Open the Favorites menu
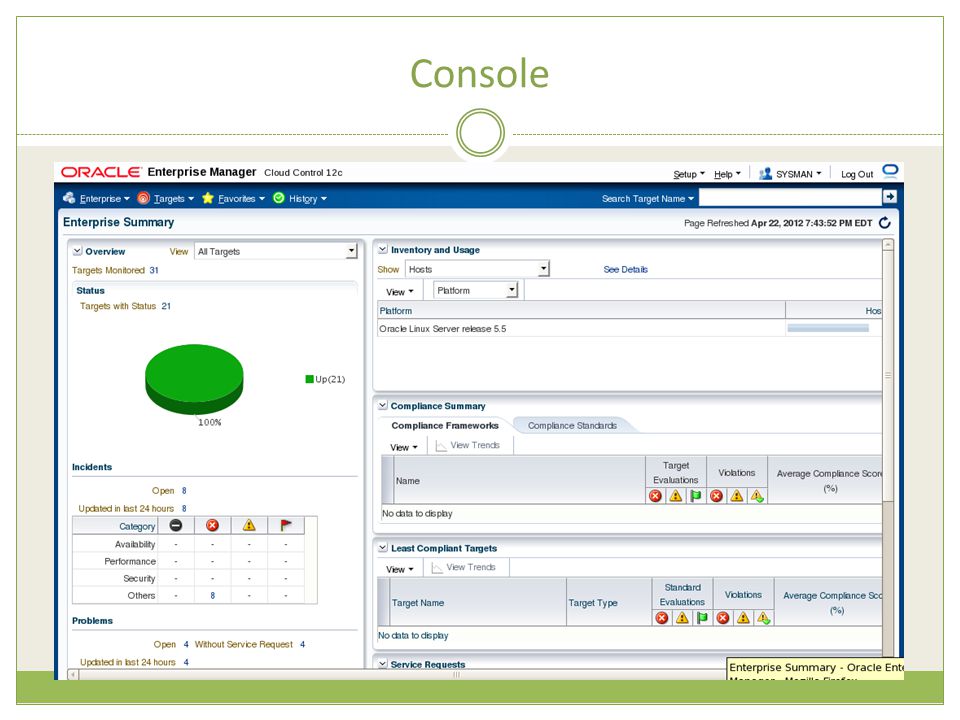Screen dimensions: 960x720 pos(241,199)
